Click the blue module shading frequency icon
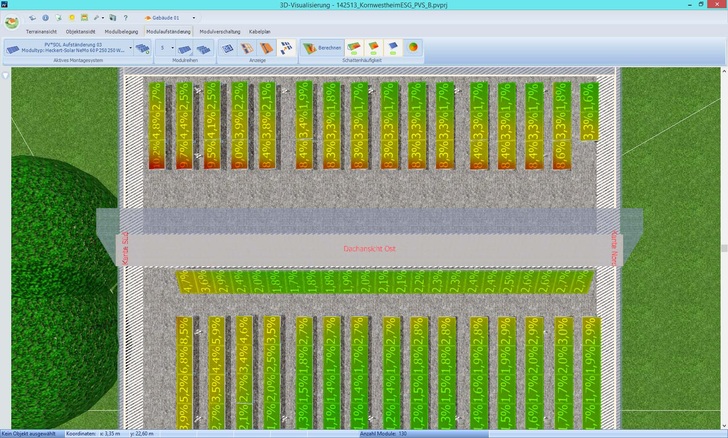This screenshot has height=438, width=728. click(x=392, y=48)
